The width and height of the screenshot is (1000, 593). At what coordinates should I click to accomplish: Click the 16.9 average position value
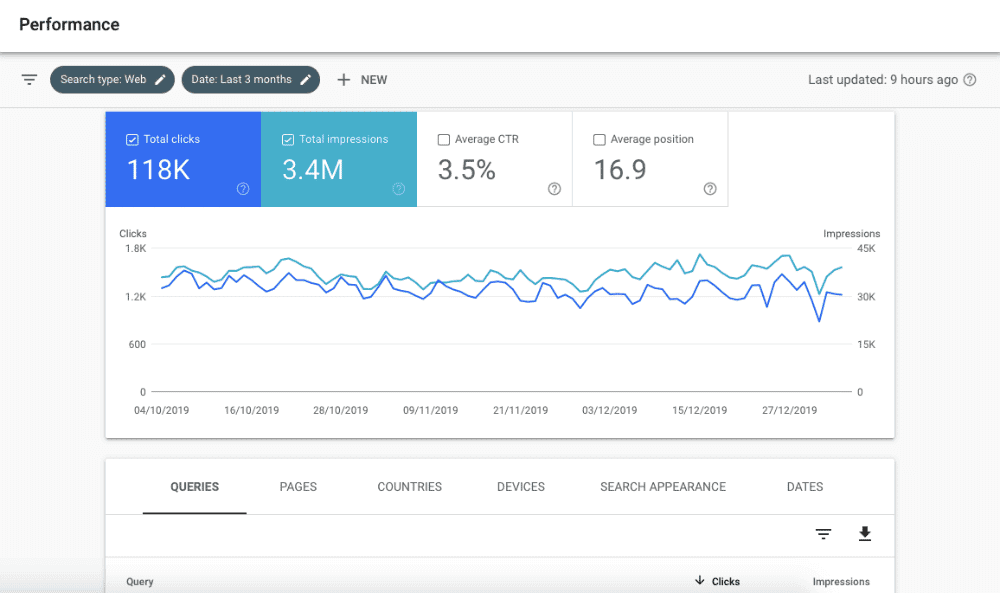tap(620, 170)
